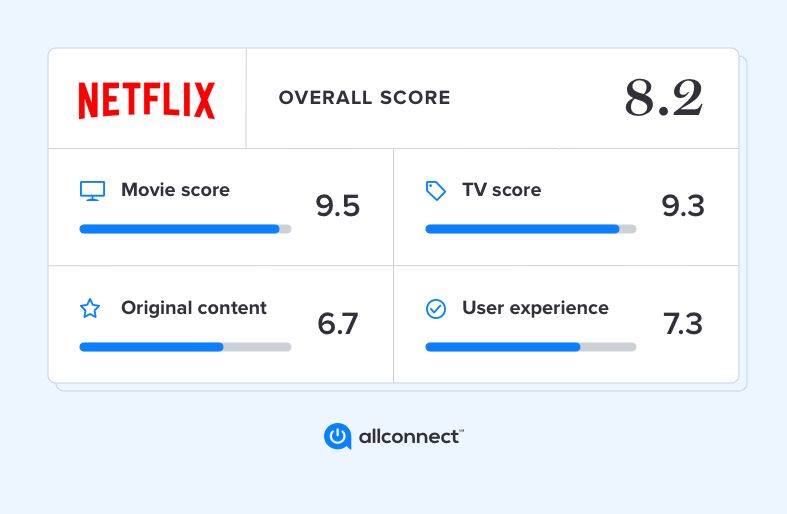Click the Allconnect power bubble icon
The height and width of the screenshot is (514, 787).
[x=337, y=436]
